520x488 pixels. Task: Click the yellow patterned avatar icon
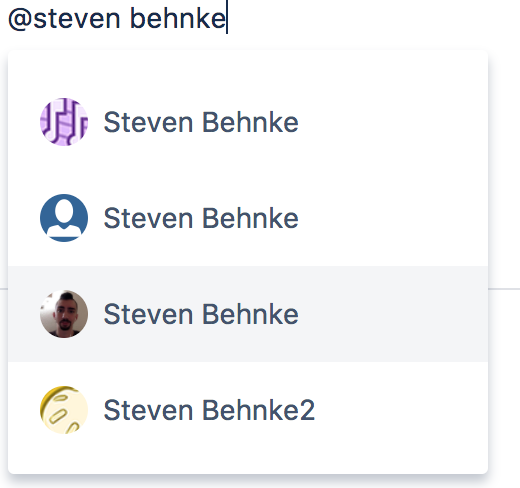pos(64,410)
